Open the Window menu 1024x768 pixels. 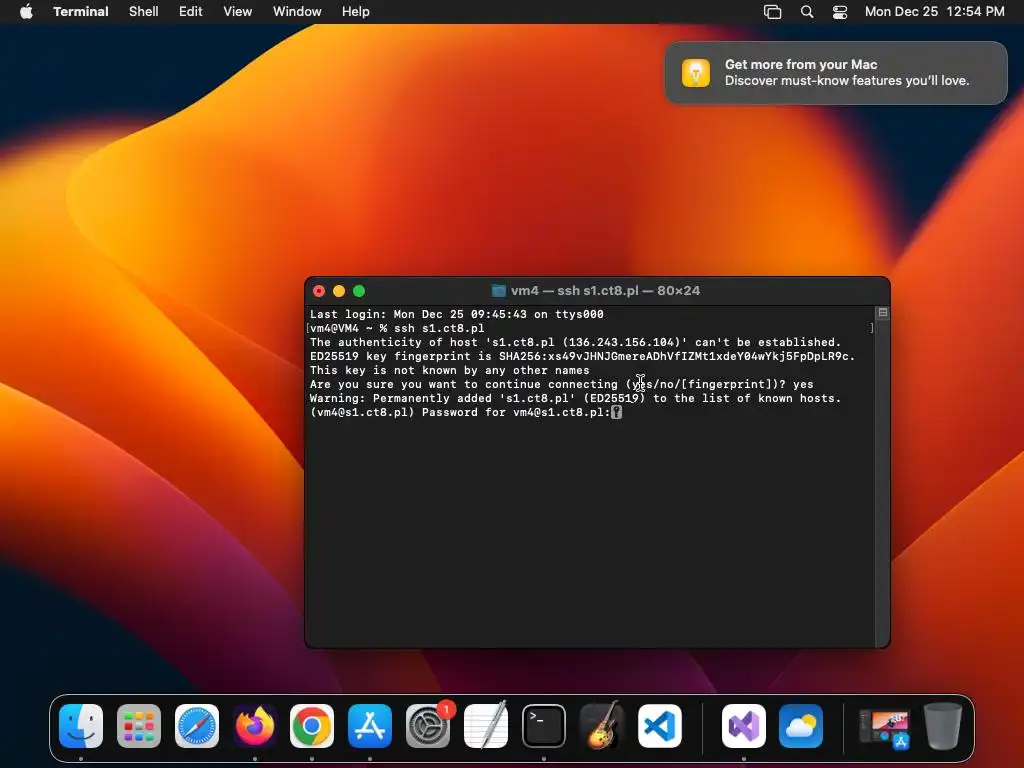[x=297, y=12]
